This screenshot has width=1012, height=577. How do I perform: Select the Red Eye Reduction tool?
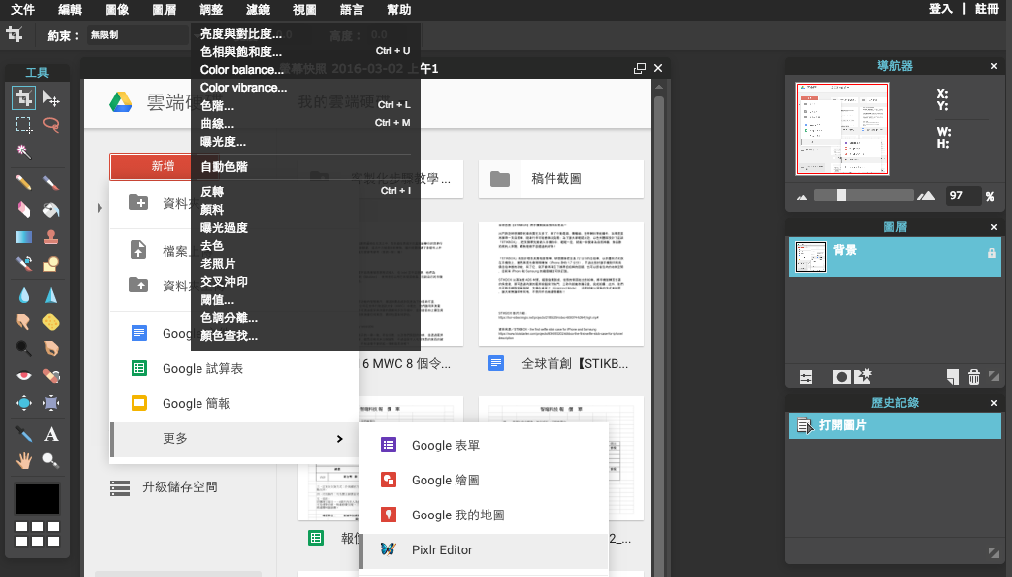point(24,376)
